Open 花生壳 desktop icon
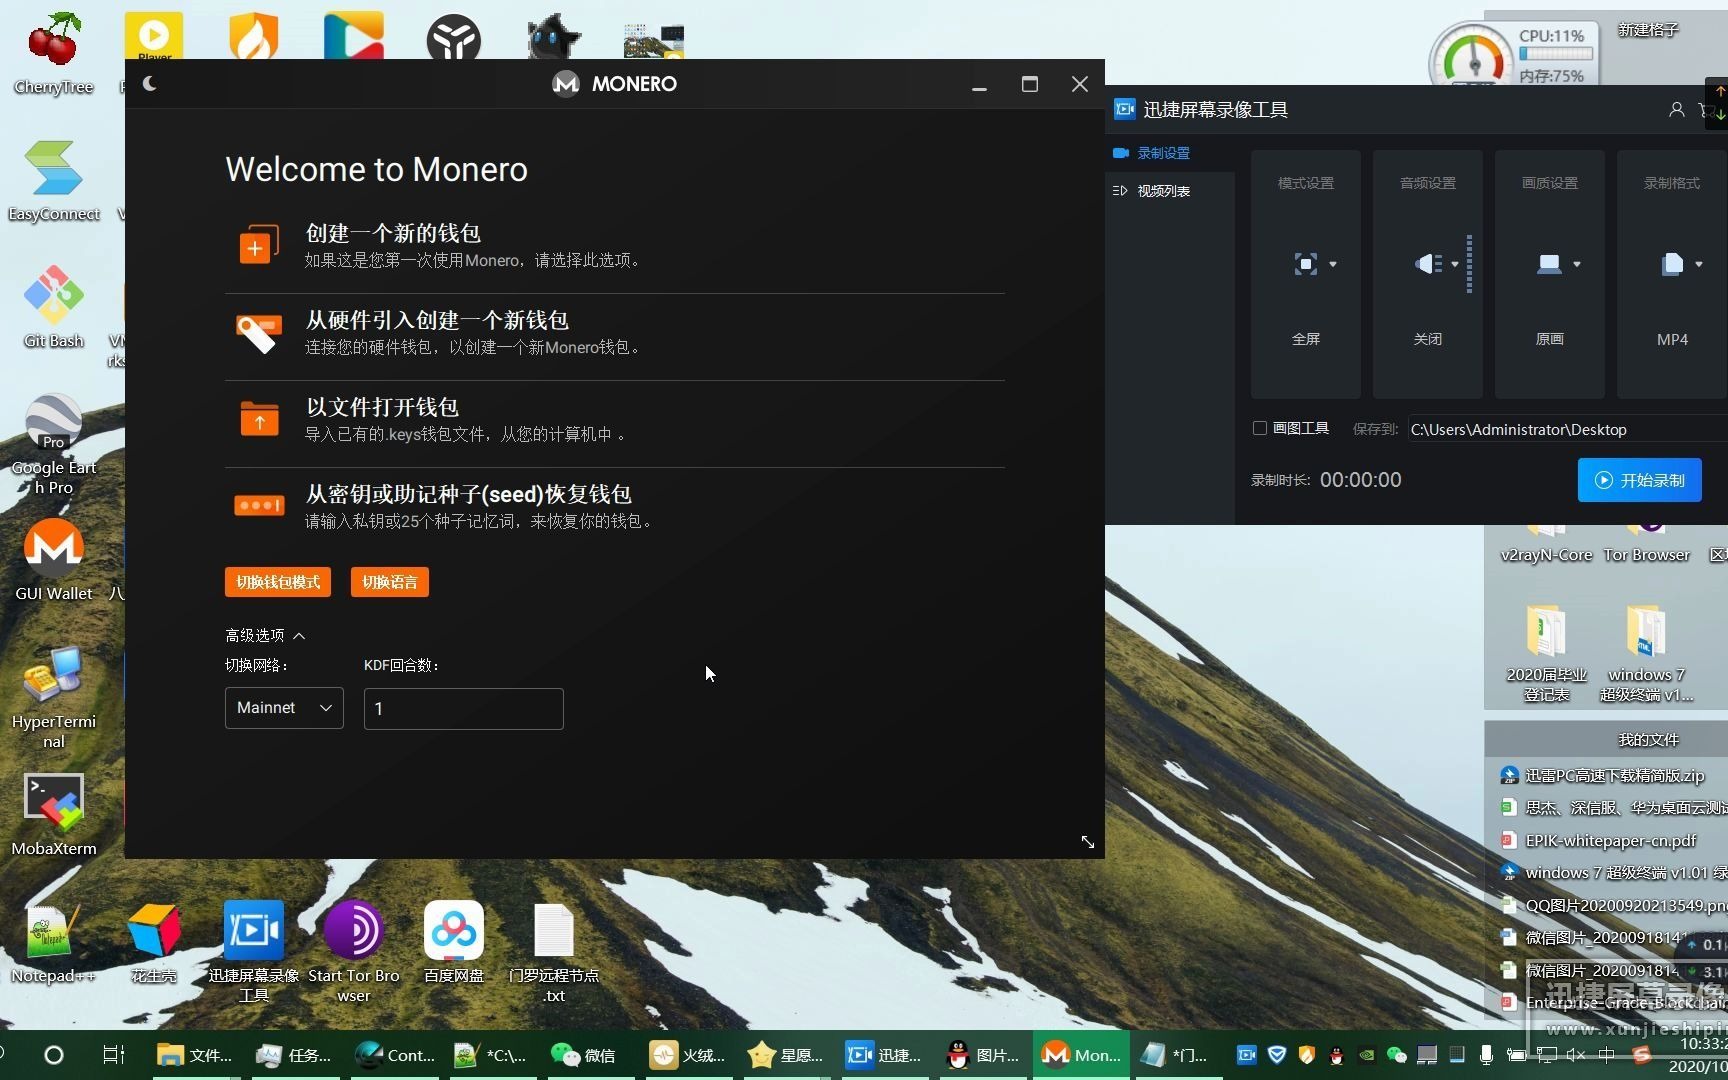The image size is (1728, 1080). tap(154, 942)
